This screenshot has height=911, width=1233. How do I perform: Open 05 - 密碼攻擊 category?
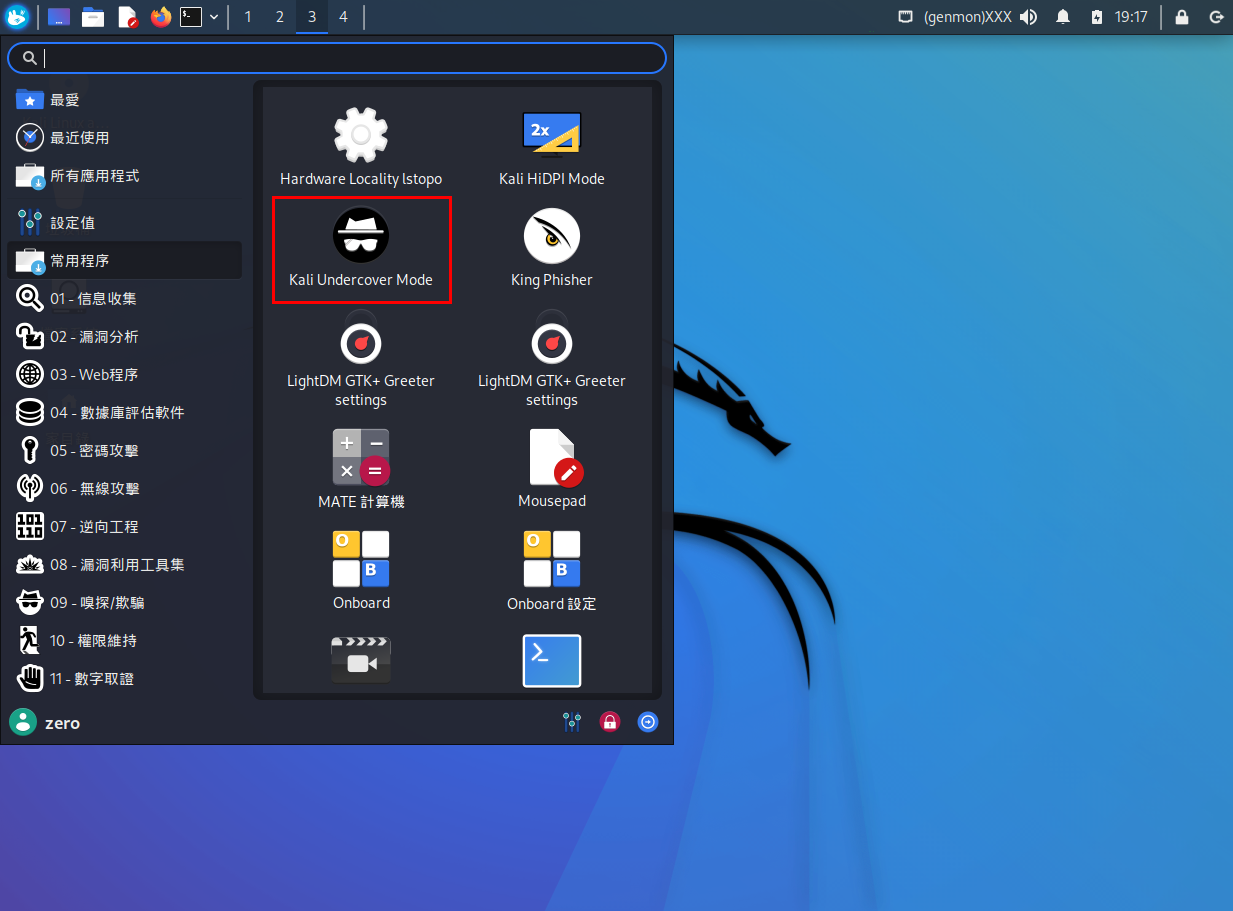point(124,451)
